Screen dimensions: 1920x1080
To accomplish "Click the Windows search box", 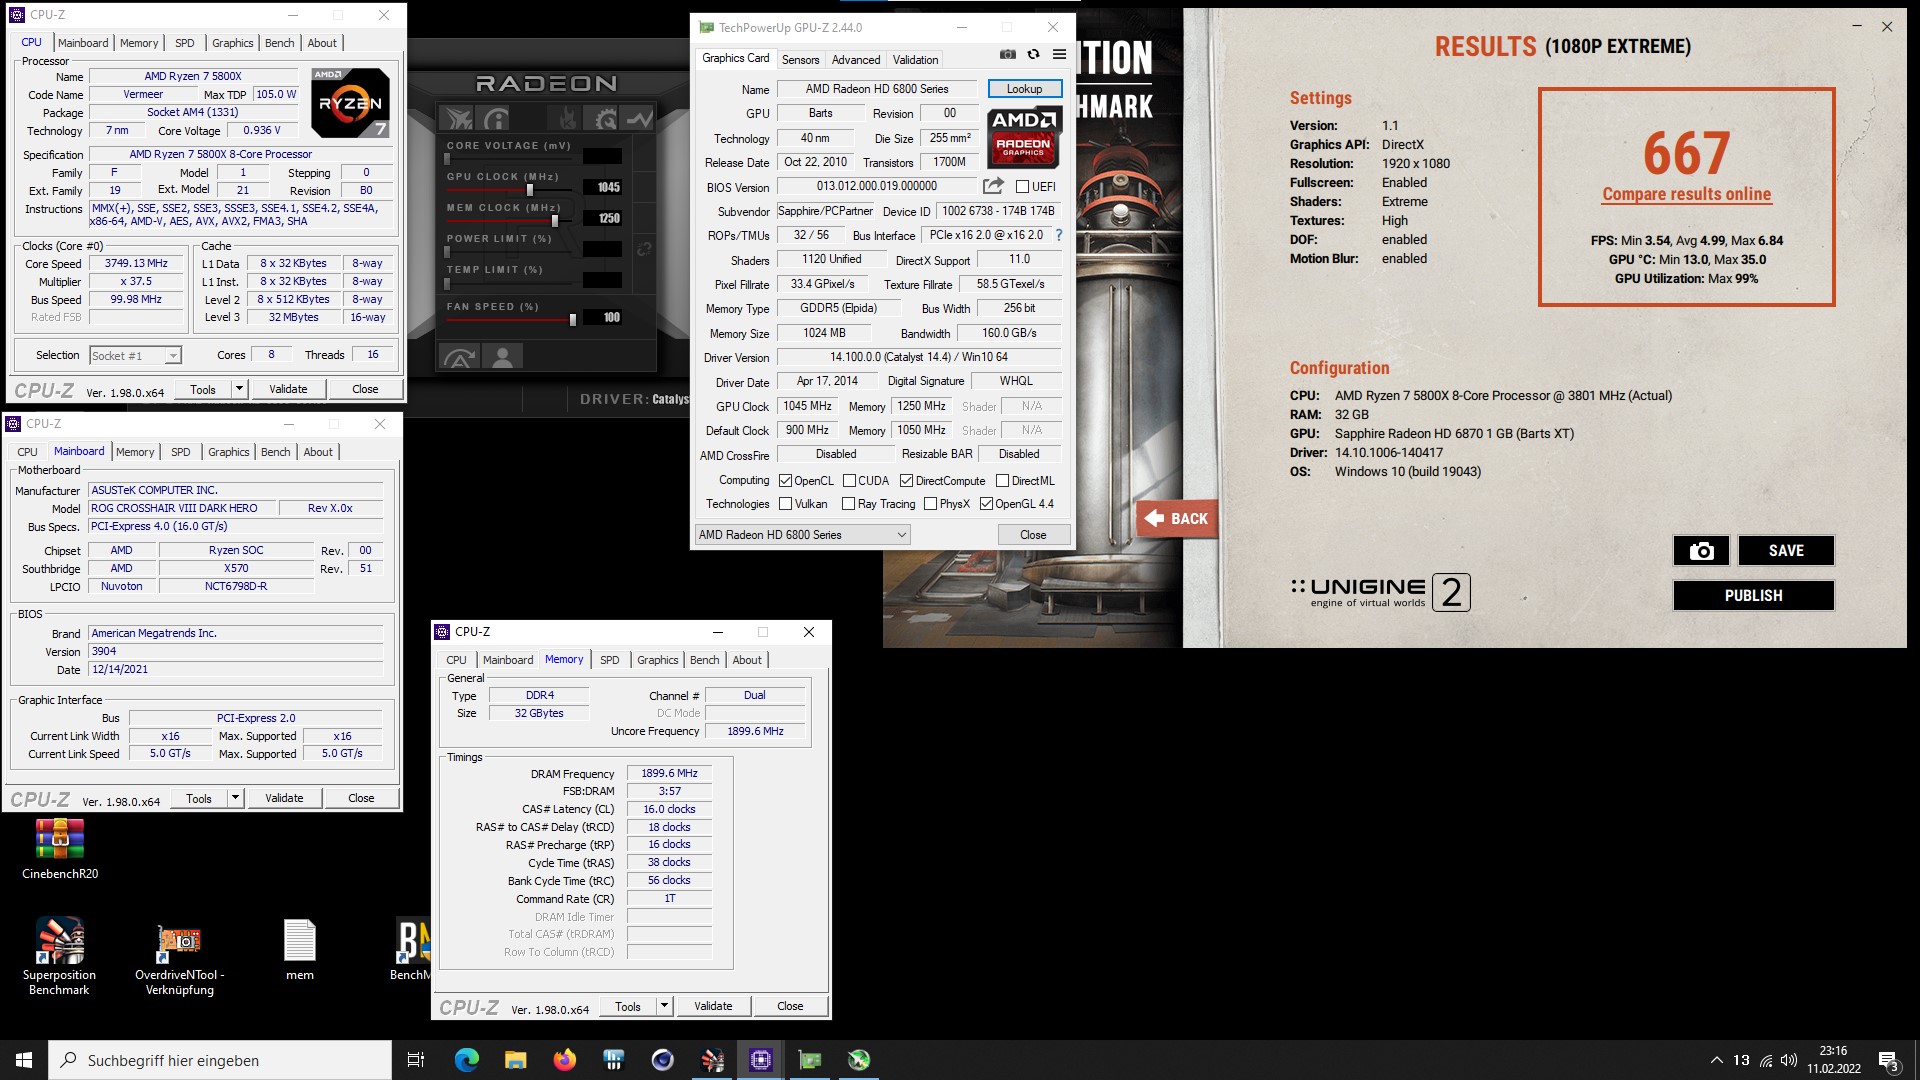I will 220,1060.
